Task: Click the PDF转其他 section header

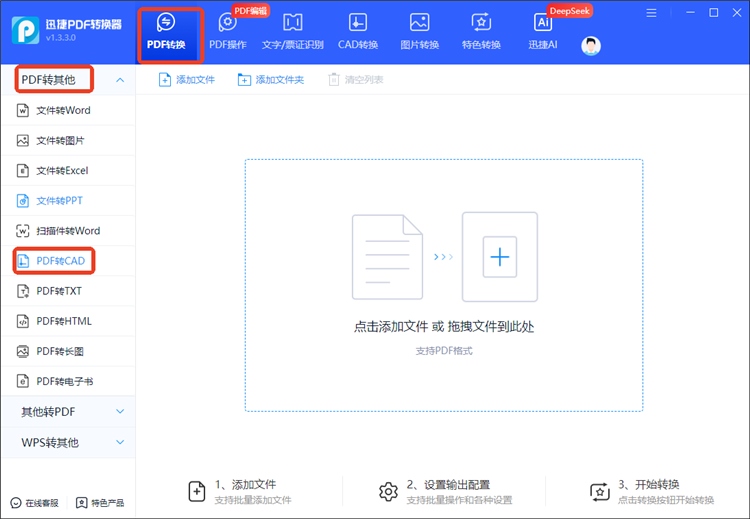Action: (68, 80)
